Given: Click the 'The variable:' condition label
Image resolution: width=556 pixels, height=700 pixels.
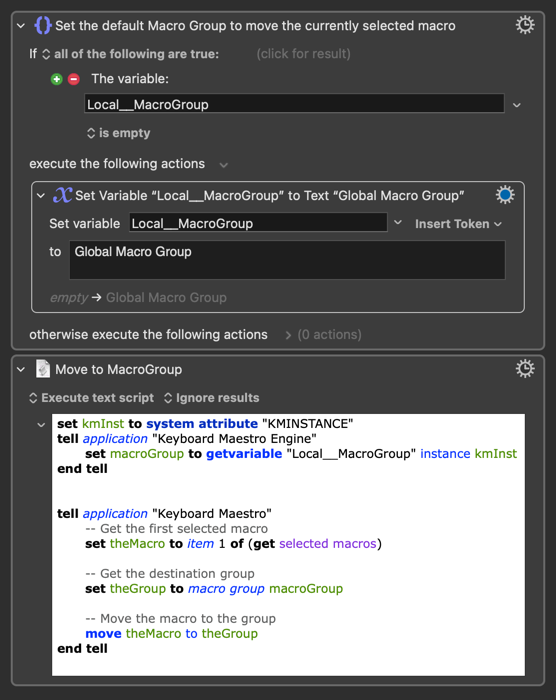Looking at the screenshot, I should pos(130,79).
